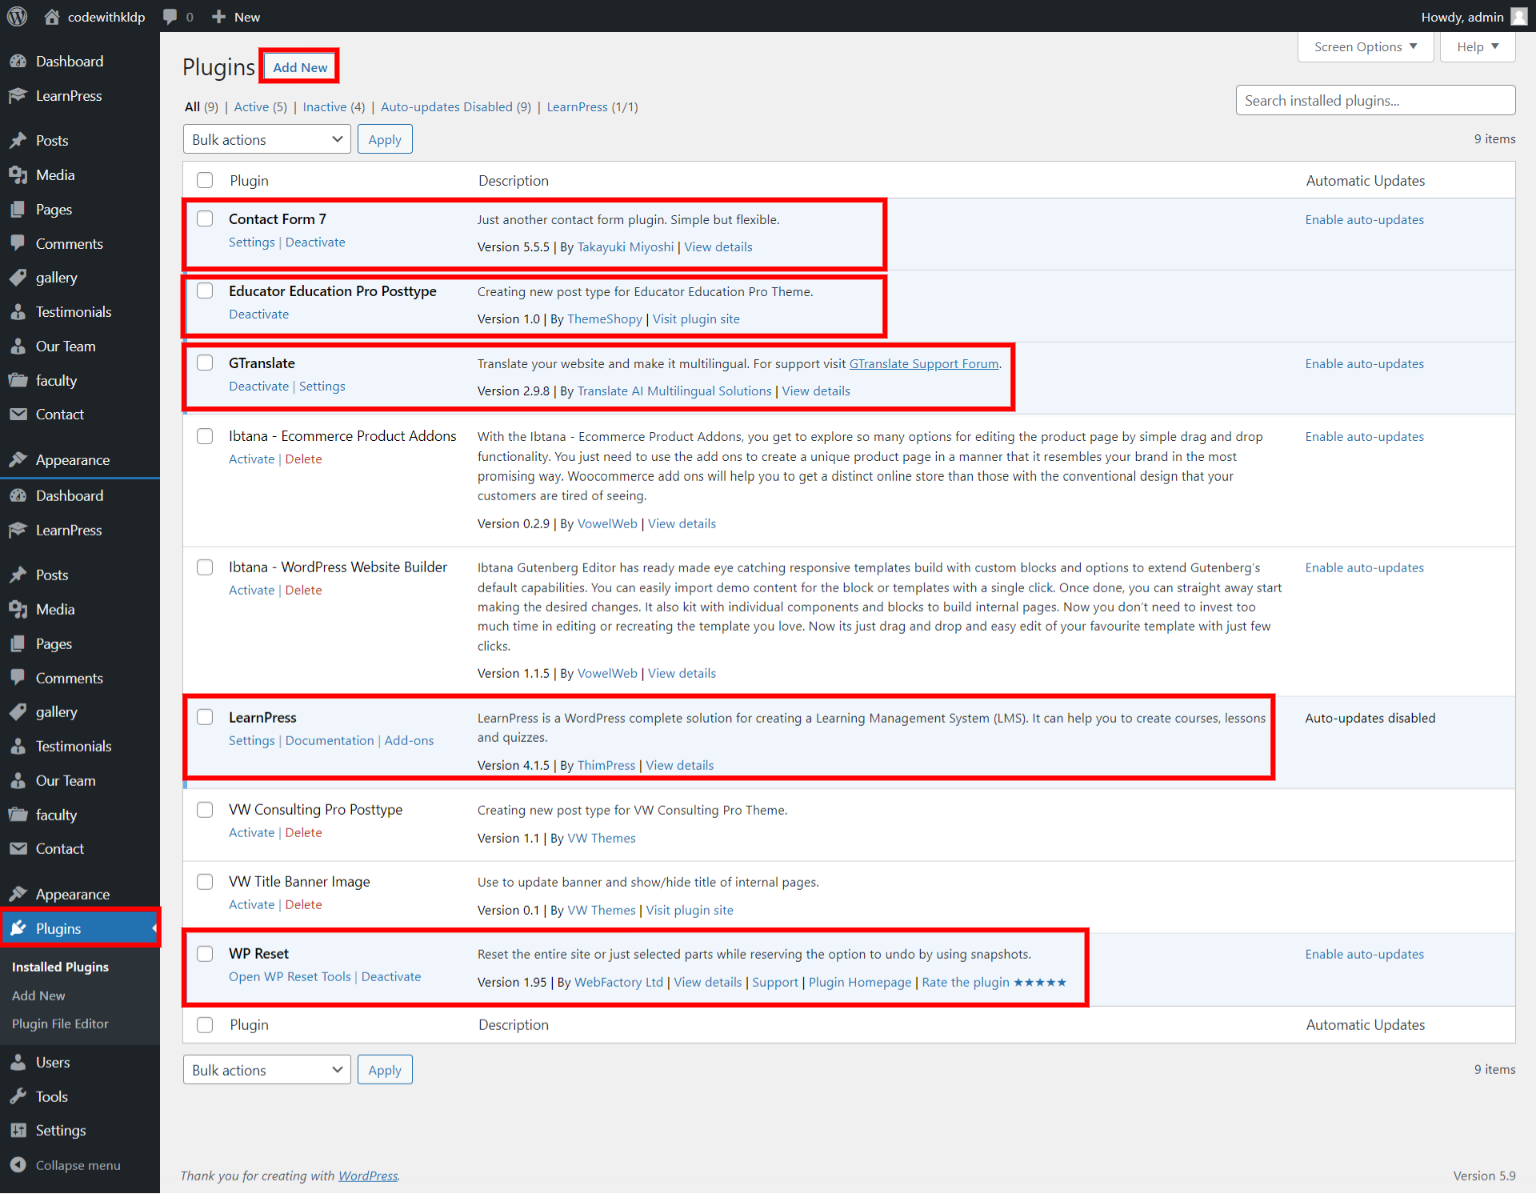Click the Collapse menu arrow icon
Image resolution: width=1536 pixels, height=1194 pixels.
(18, 1165)
